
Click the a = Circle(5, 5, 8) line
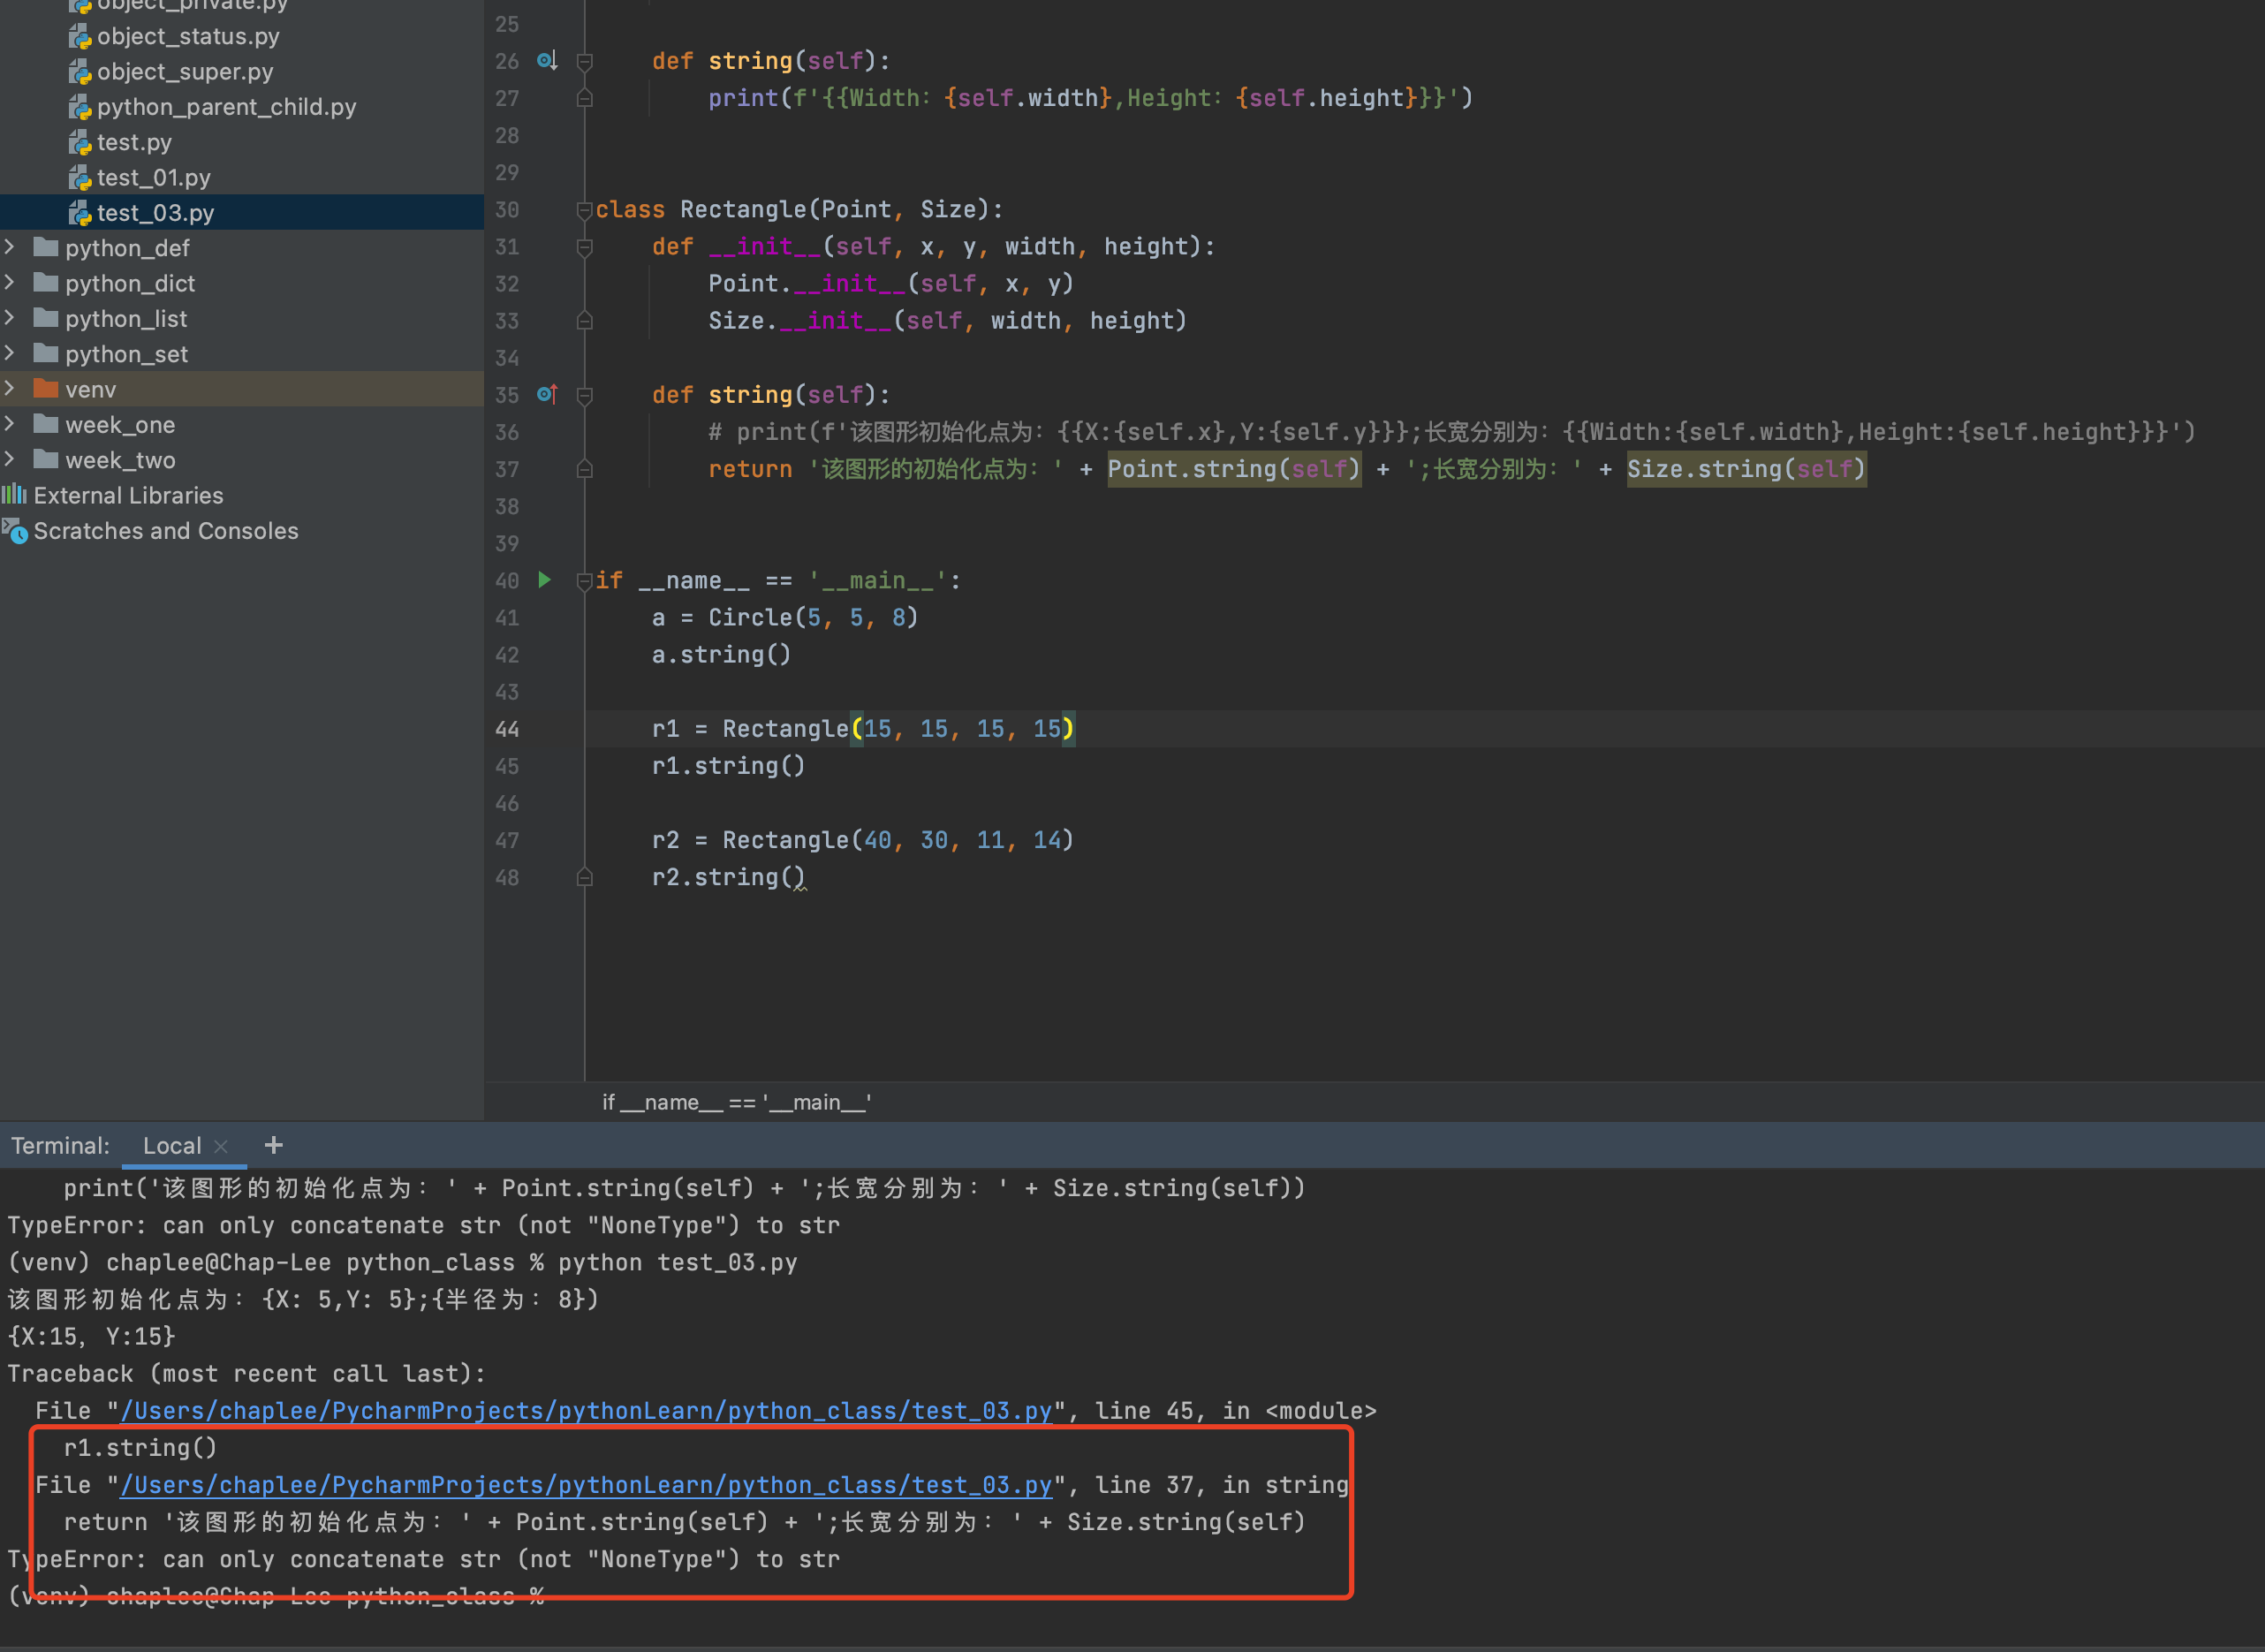785,618
